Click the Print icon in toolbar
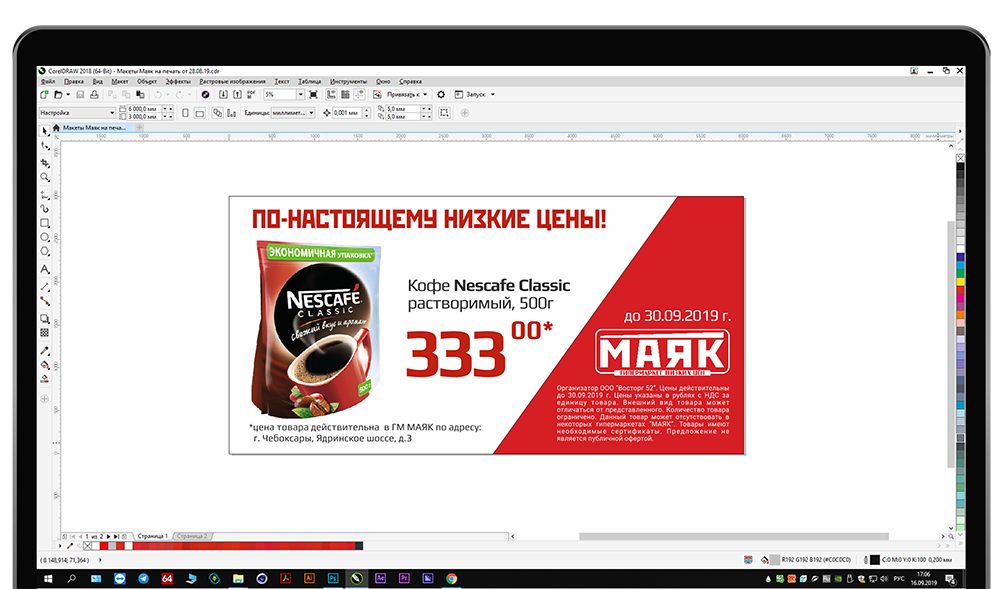Image resolution: width=1000 pixels, height=589 pixels. coord(94,94)
